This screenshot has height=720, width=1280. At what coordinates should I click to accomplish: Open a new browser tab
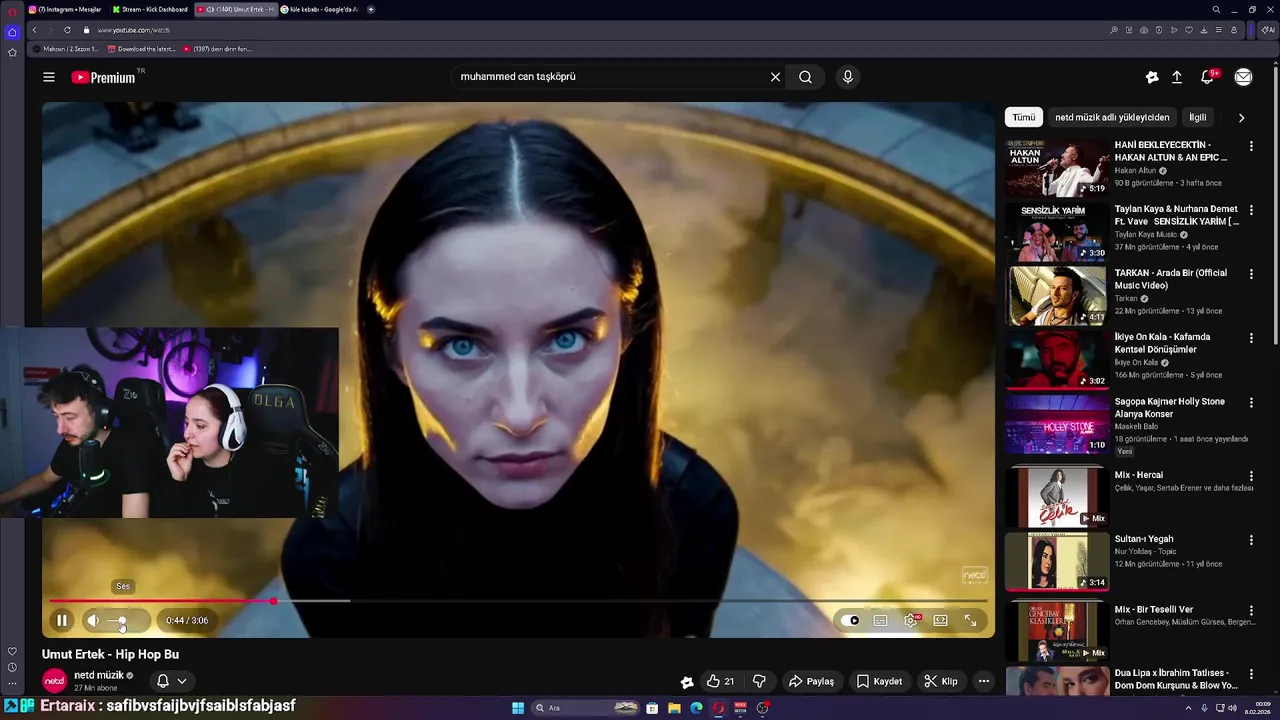(371, 9)
